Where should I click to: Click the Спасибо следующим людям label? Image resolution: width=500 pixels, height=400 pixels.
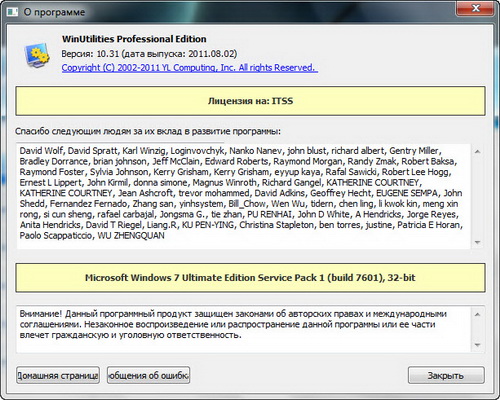pos(148,131)
